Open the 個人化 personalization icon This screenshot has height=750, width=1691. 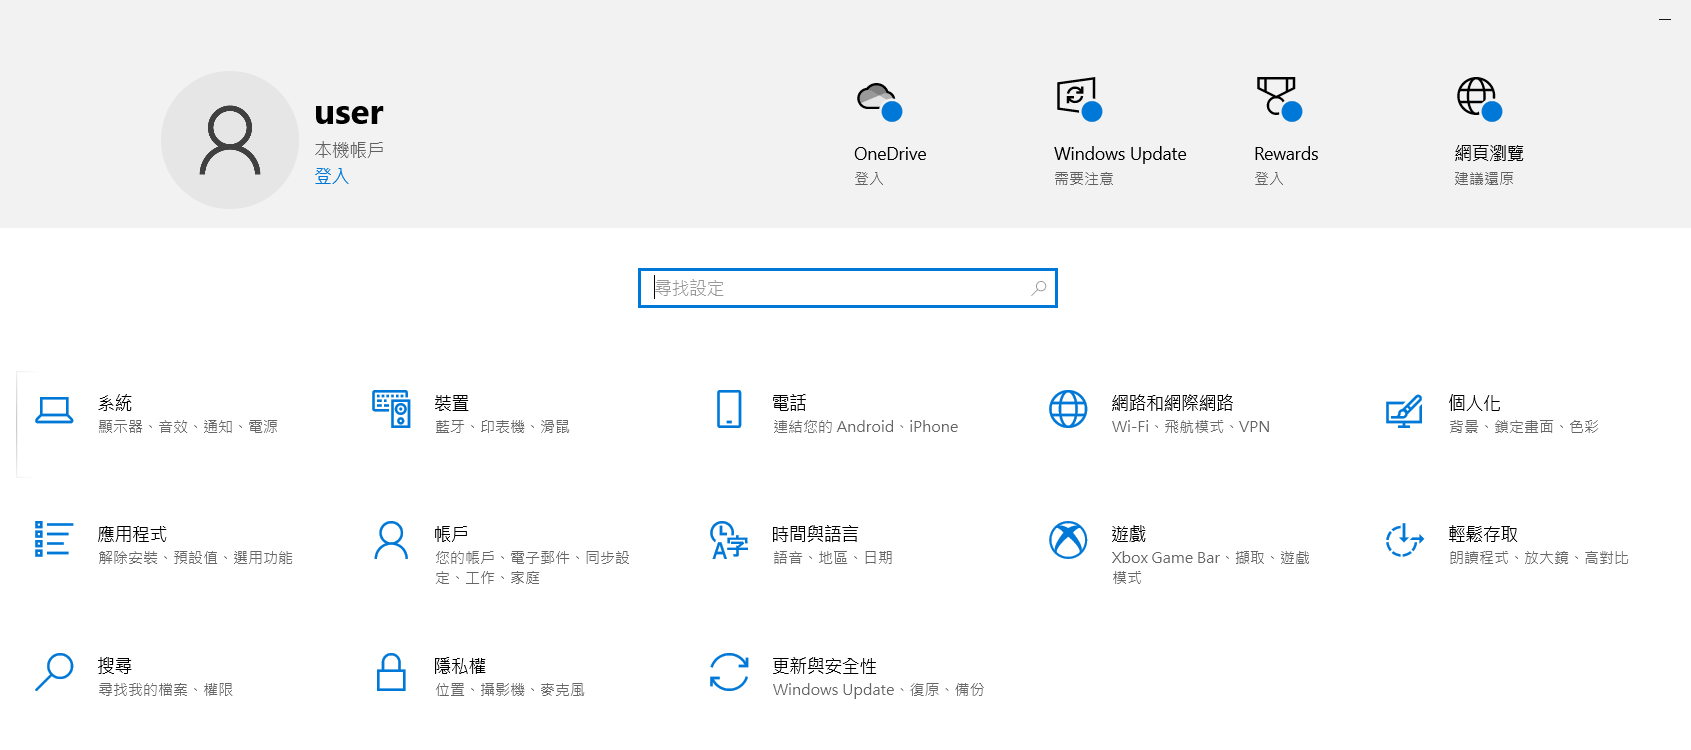(x=1404, y=411)
